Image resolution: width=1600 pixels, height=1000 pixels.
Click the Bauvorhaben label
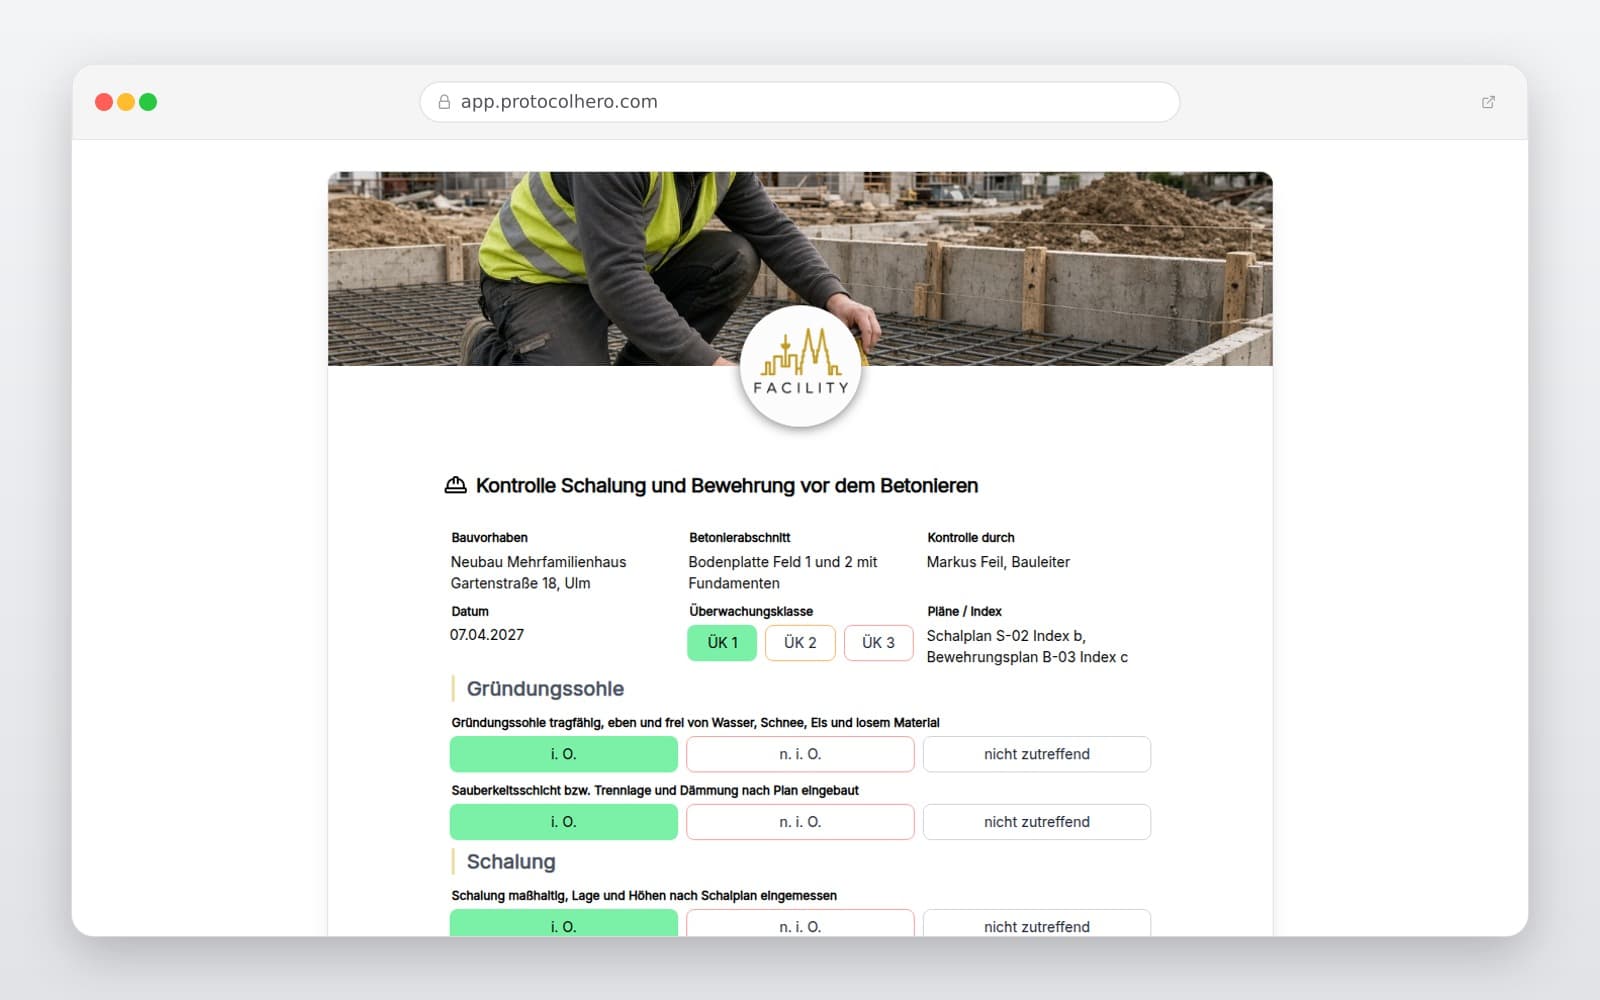pyautogui.click(x=489, y=538)
